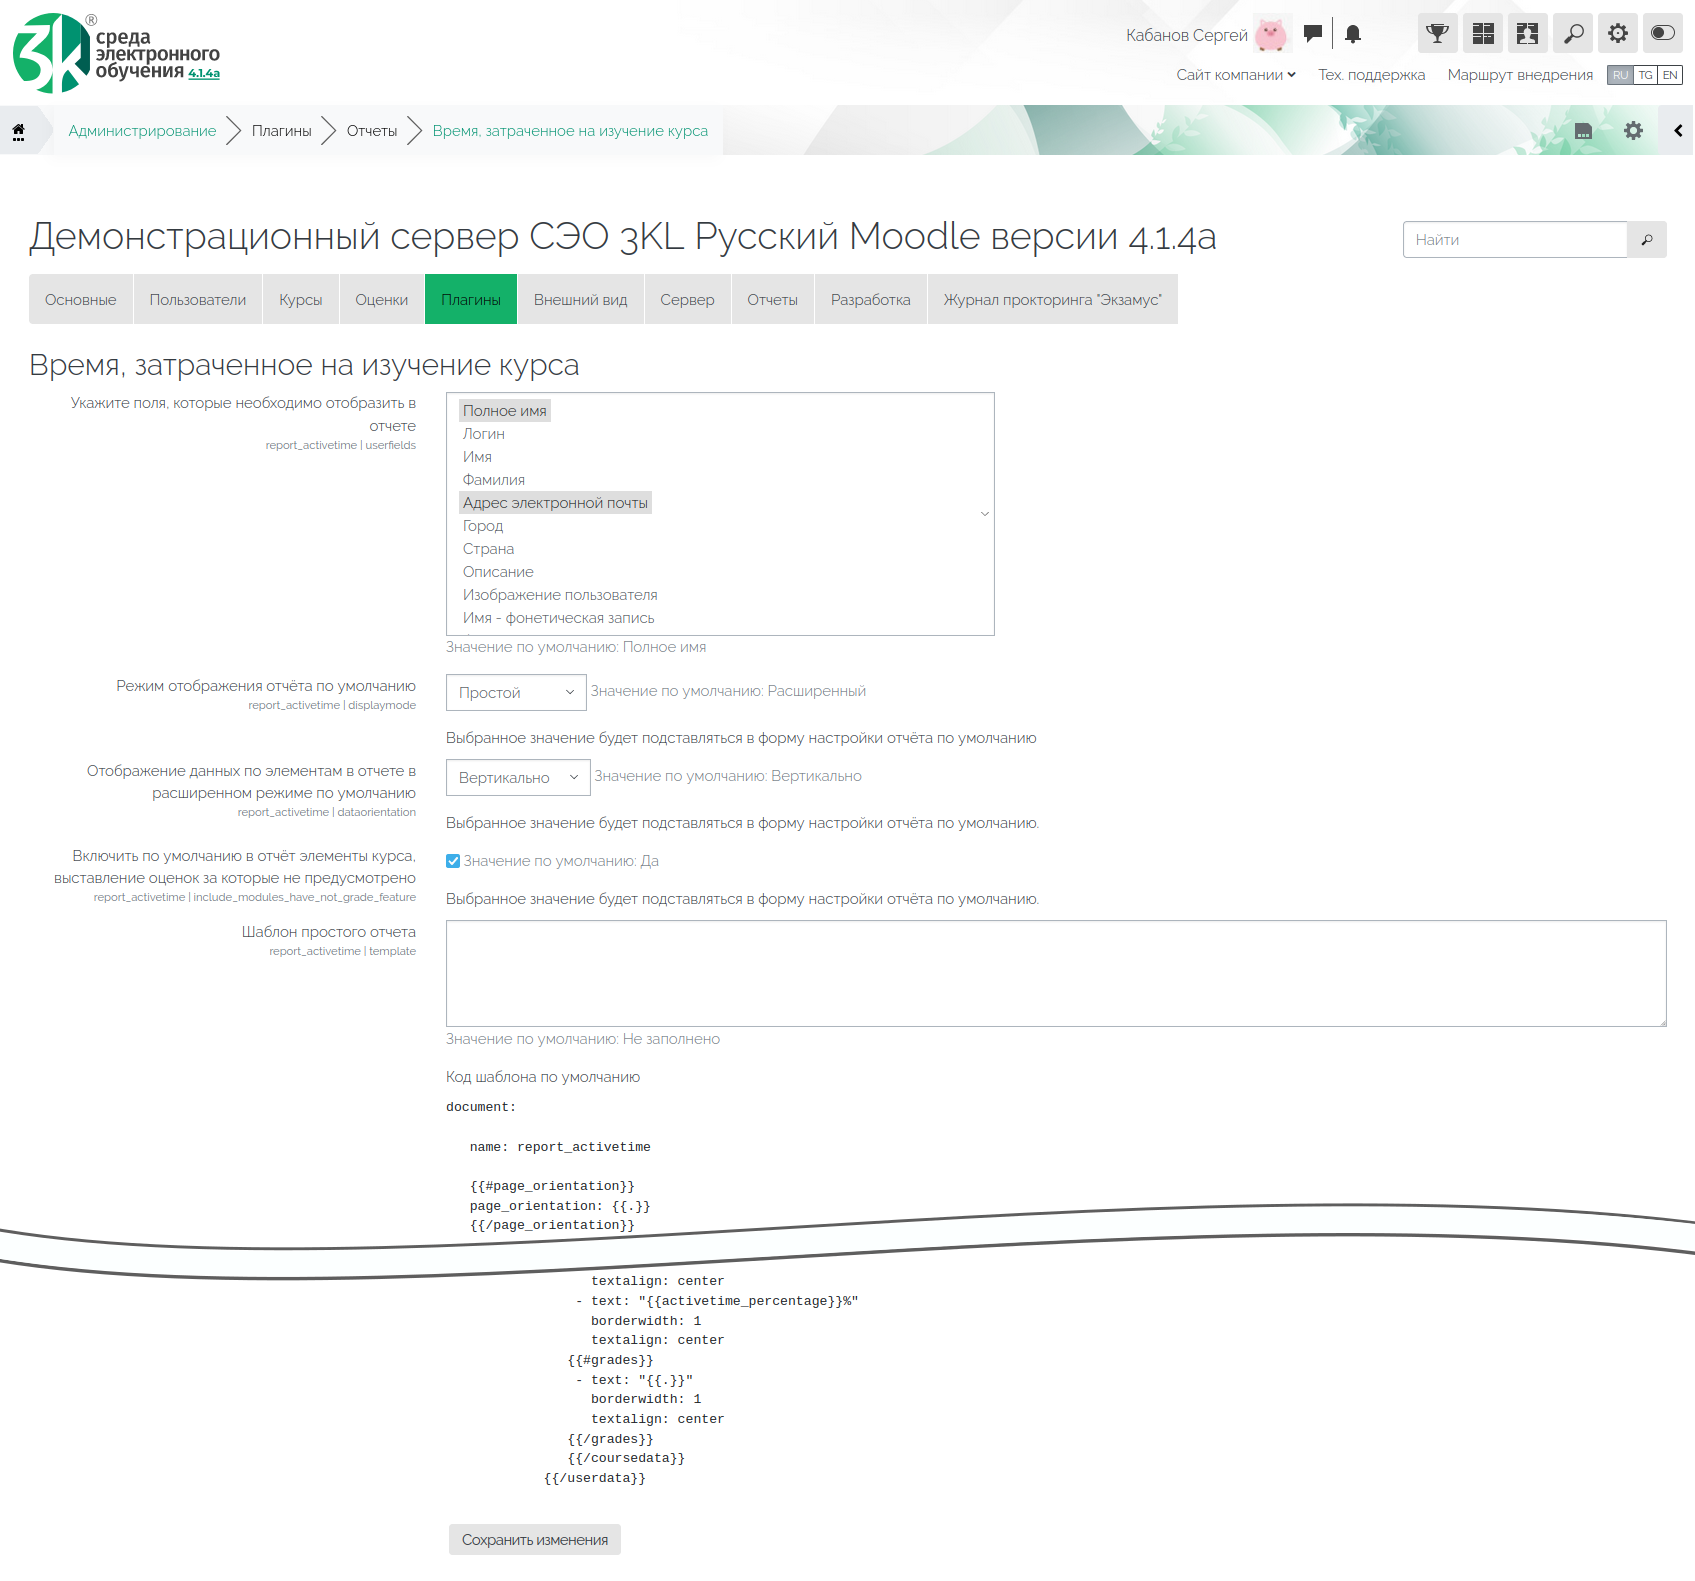Click the magnifier search icon in header
This screenshot has width=1695, height=1581.
click(x=1573, y=34)
